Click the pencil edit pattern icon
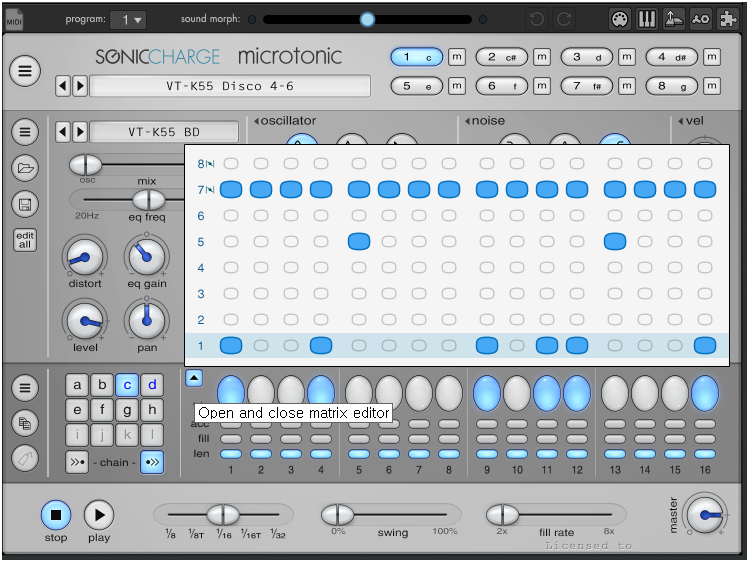749x562 pixels. pyautogui.click(x=25, y=458)
